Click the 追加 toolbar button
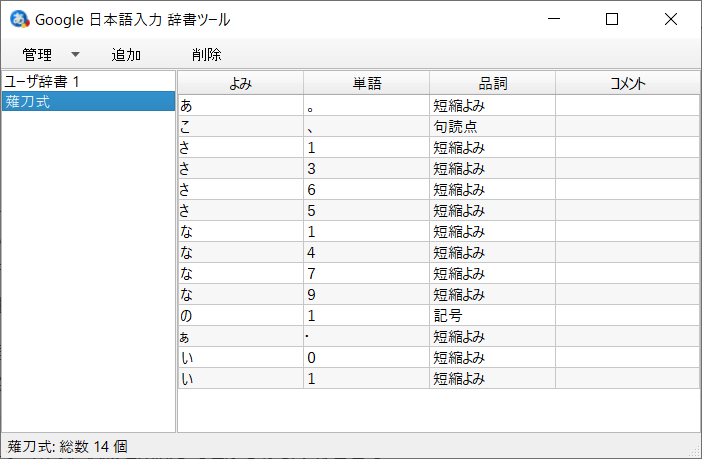 click(x=126, y=55)
